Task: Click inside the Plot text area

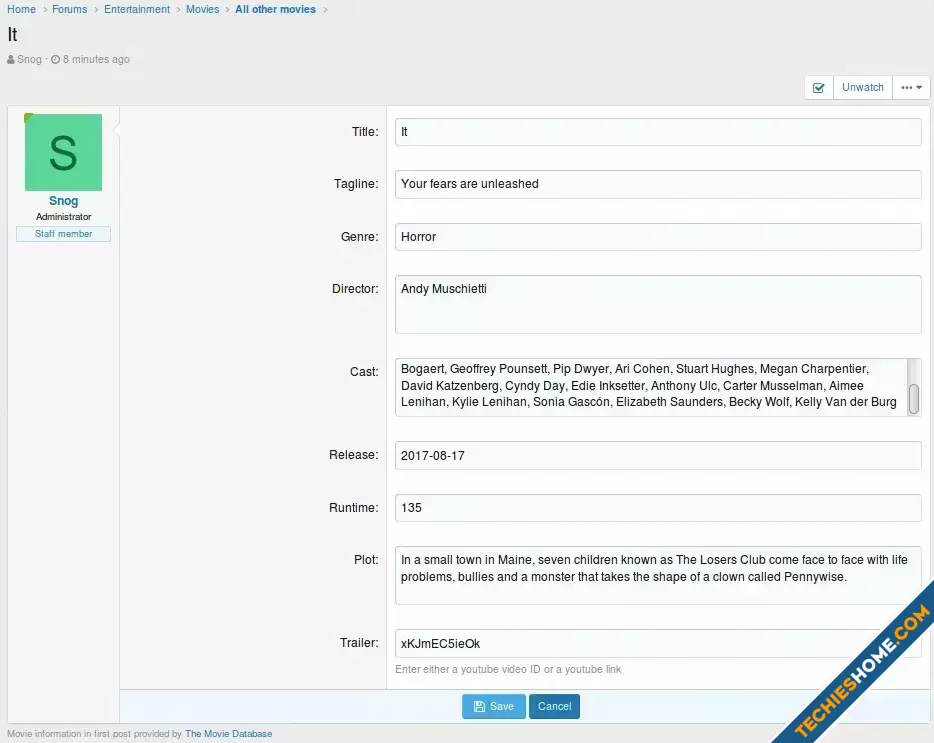Action: (x=658, y=576)
